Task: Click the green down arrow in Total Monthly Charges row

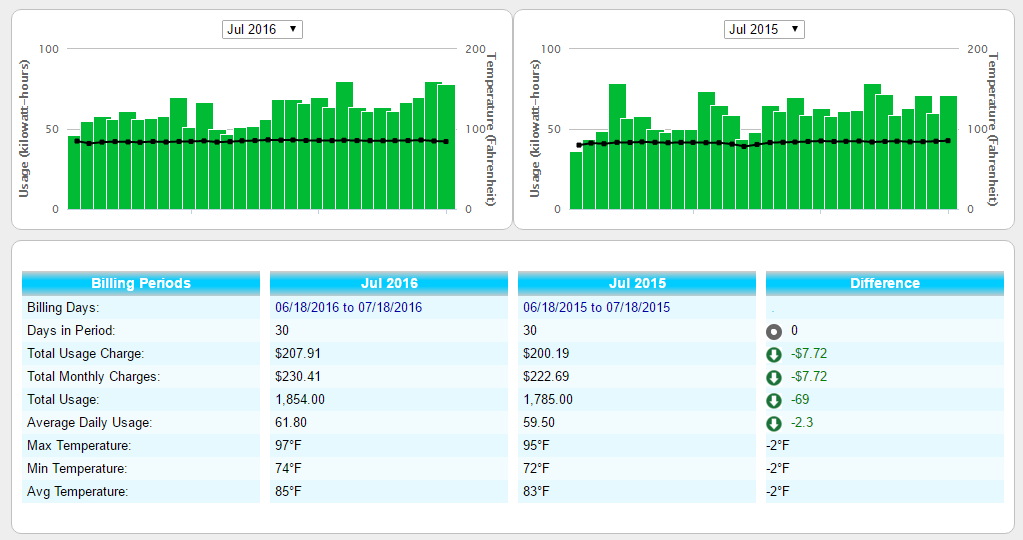Action: pyautogui.click(x=774, y=378)
